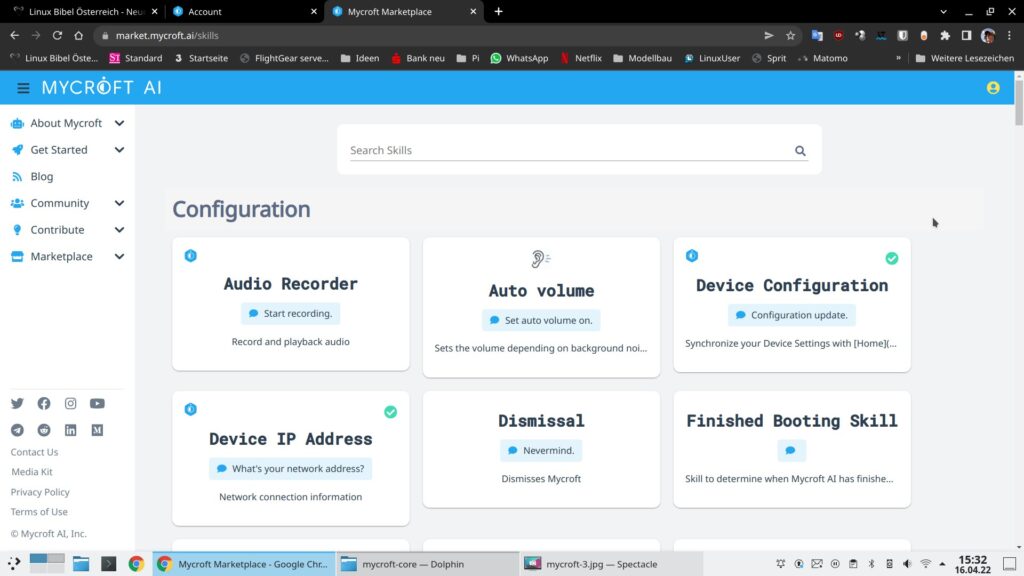The width and height of the screenshot is (1024, 576).
Task: Open the WhatsApp bookmark
Action: pos(519,58)
